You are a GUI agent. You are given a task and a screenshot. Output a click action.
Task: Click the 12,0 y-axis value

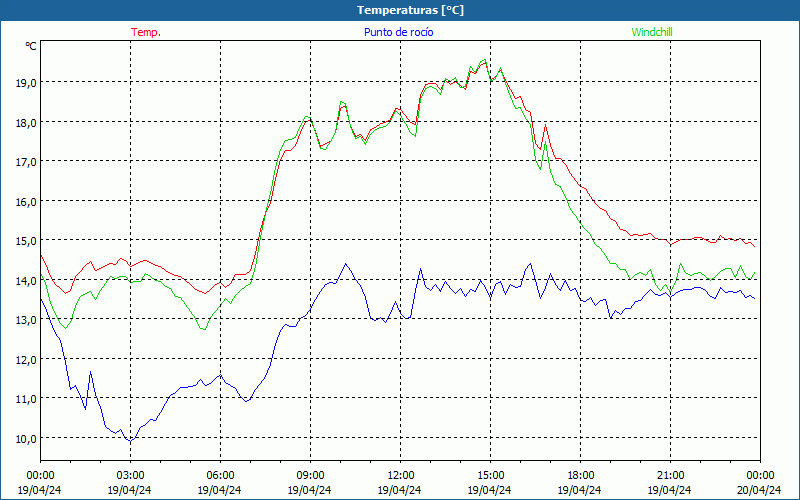point(26,360)
